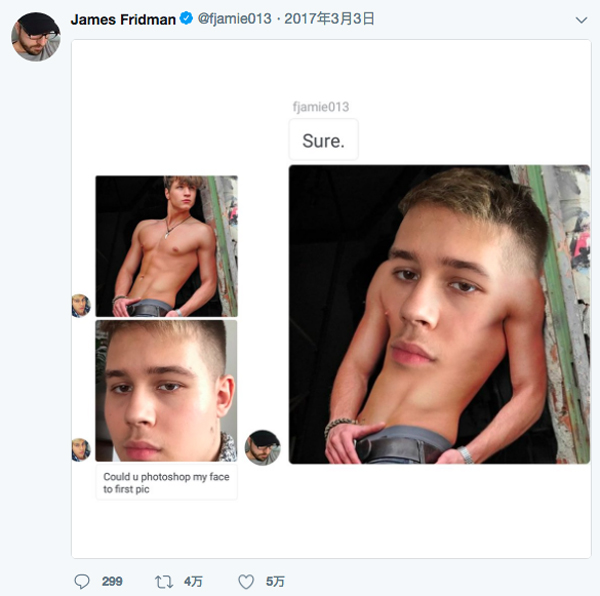Open the shirtless torso thumbnail
The width and height of the screenshot is (600, 596).
[x=166, y=246]
